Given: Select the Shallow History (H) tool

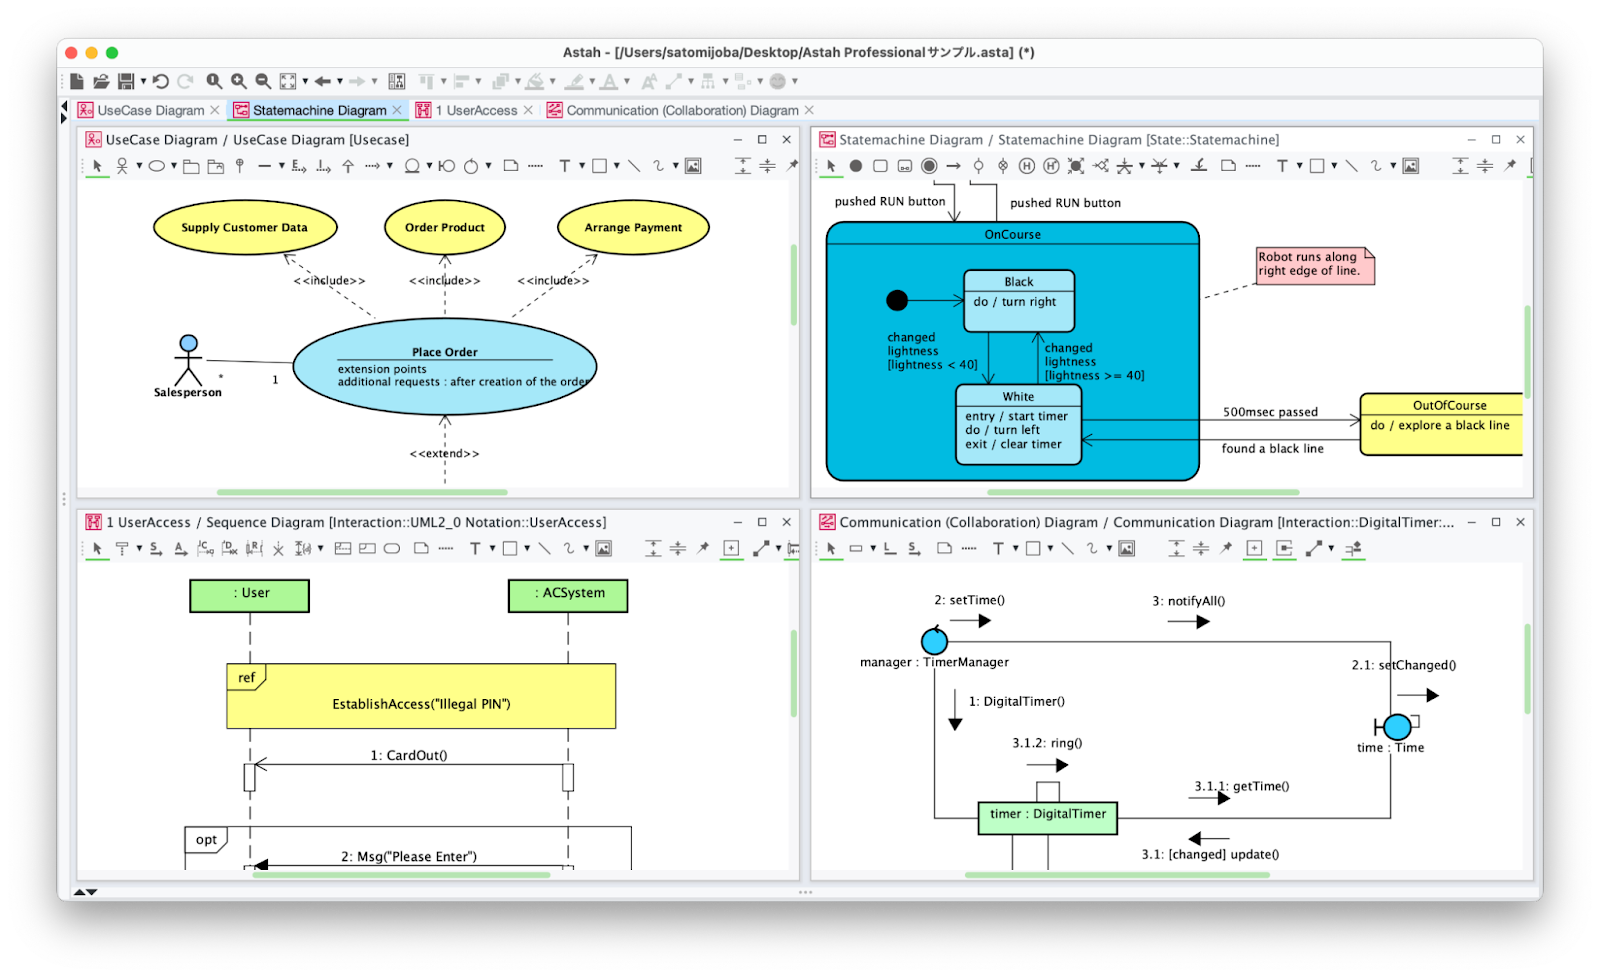Looking at the screenshot, I should [1027, 166].
